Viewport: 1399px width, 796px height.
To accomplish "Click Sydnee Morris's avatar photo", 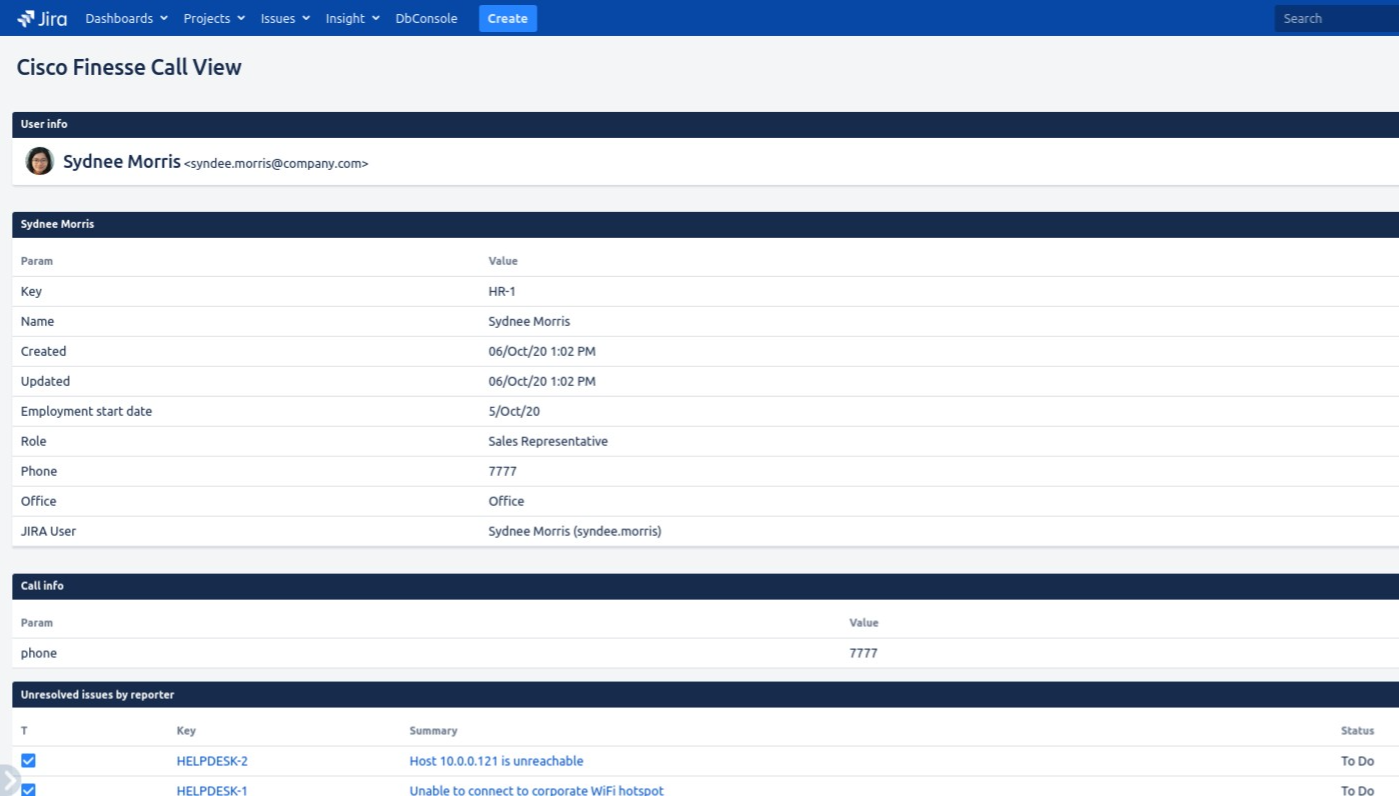I will point(39,161).
